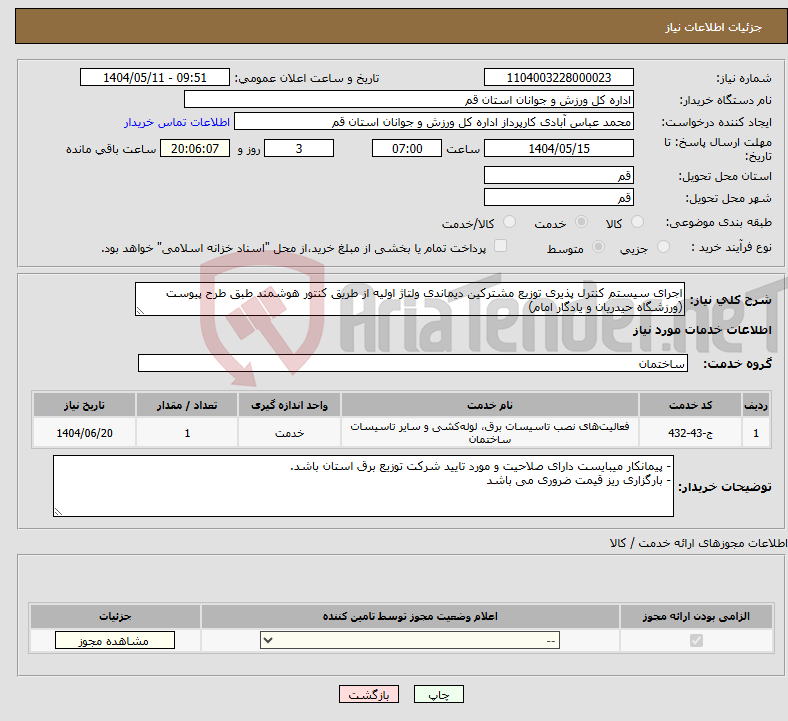Click the واحد اندازه گیری column header
Screen dimensions: 788x721
(289, 405)
